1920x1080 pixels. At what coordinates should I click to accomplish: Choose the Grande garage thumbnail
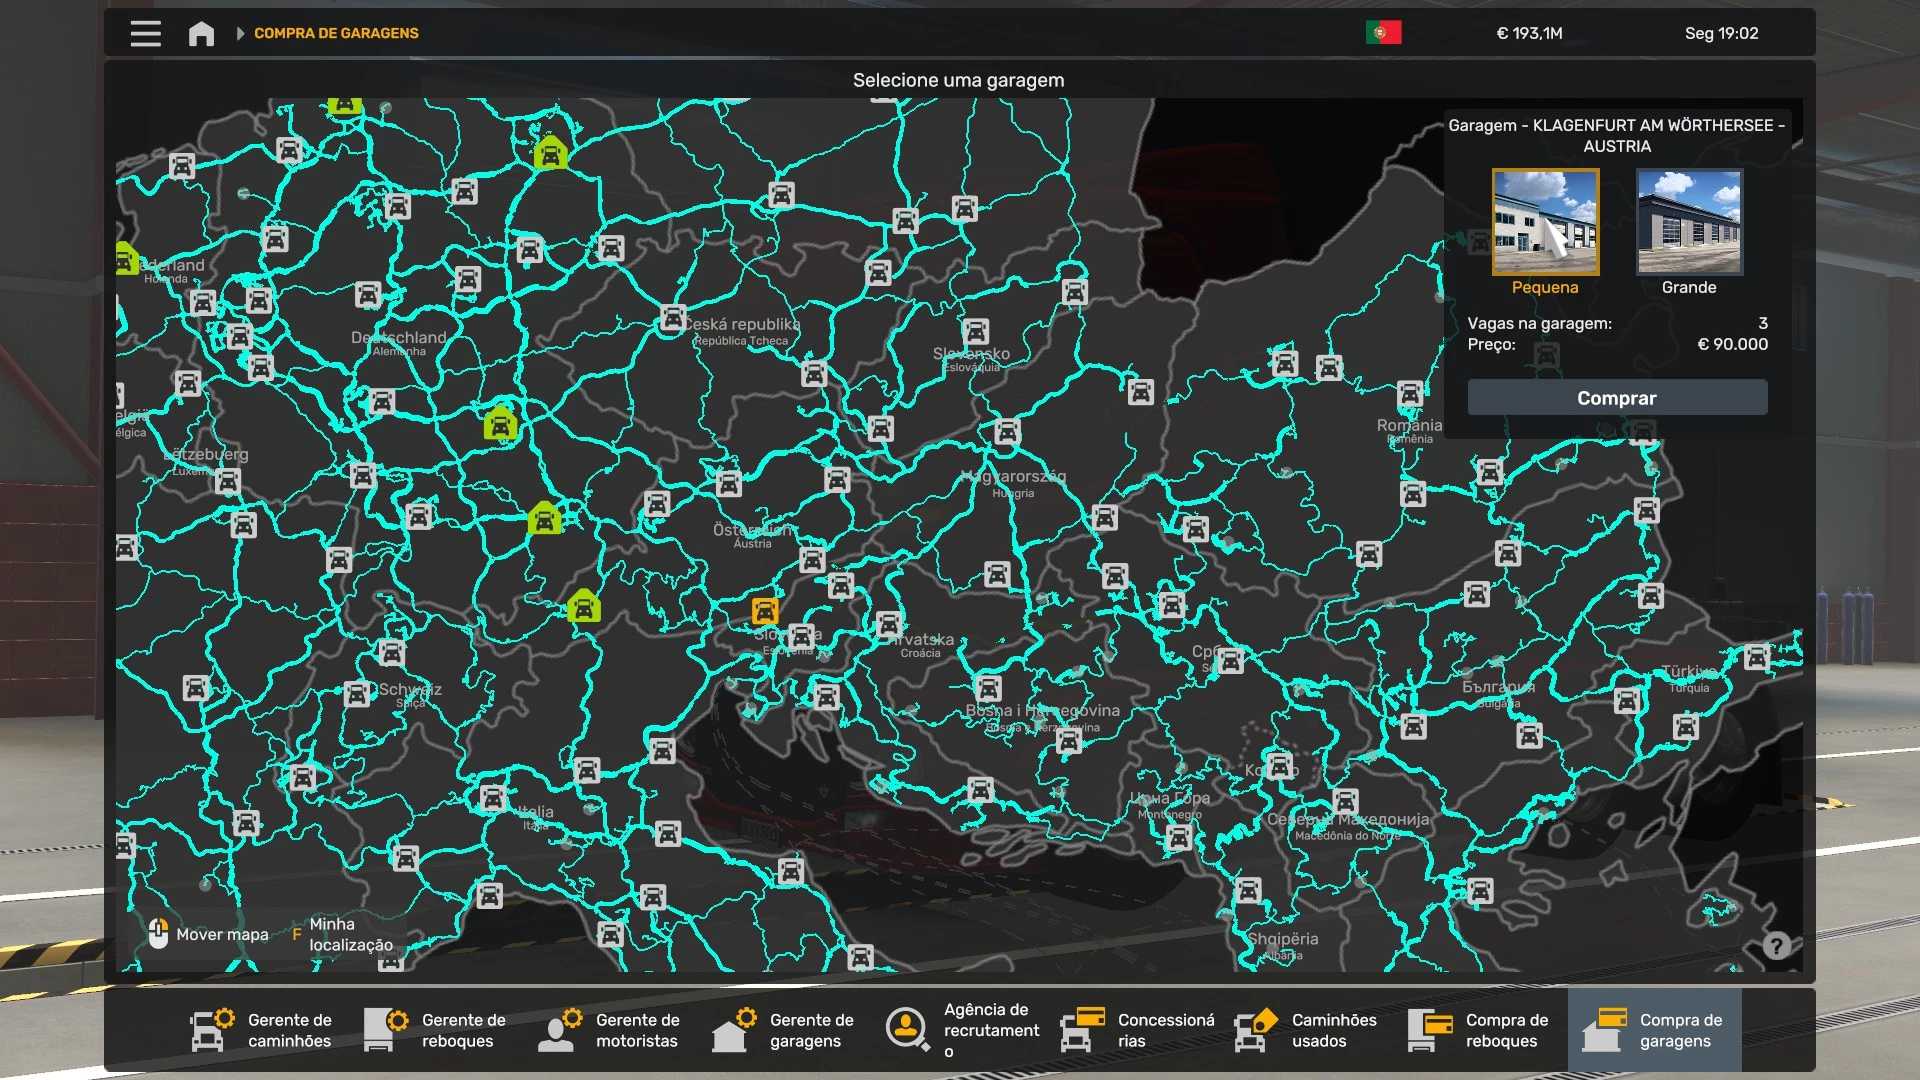point(1689,222)
